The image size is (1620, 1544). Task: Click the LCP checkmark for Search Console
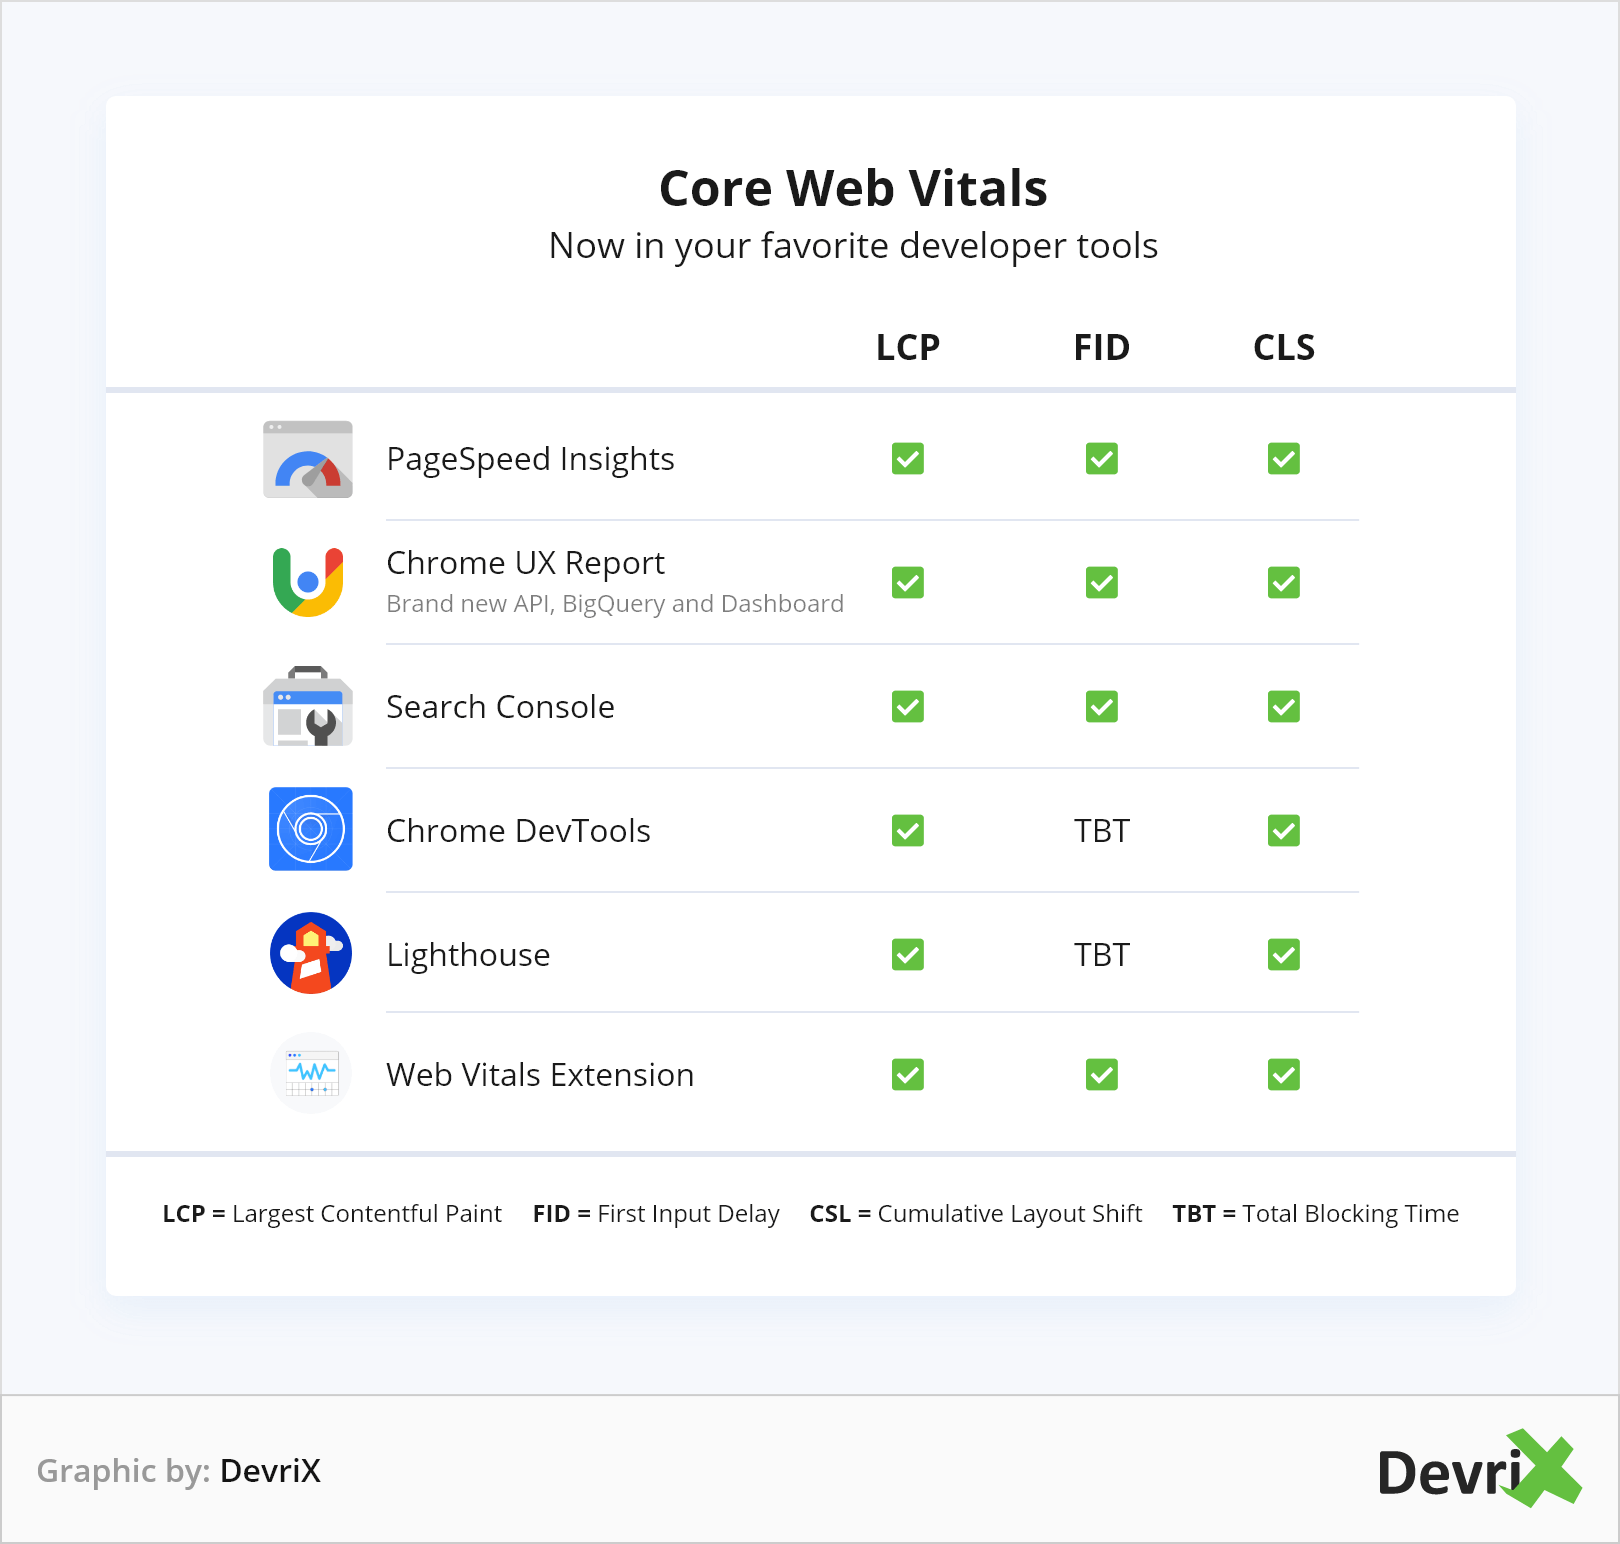(908, 707)
